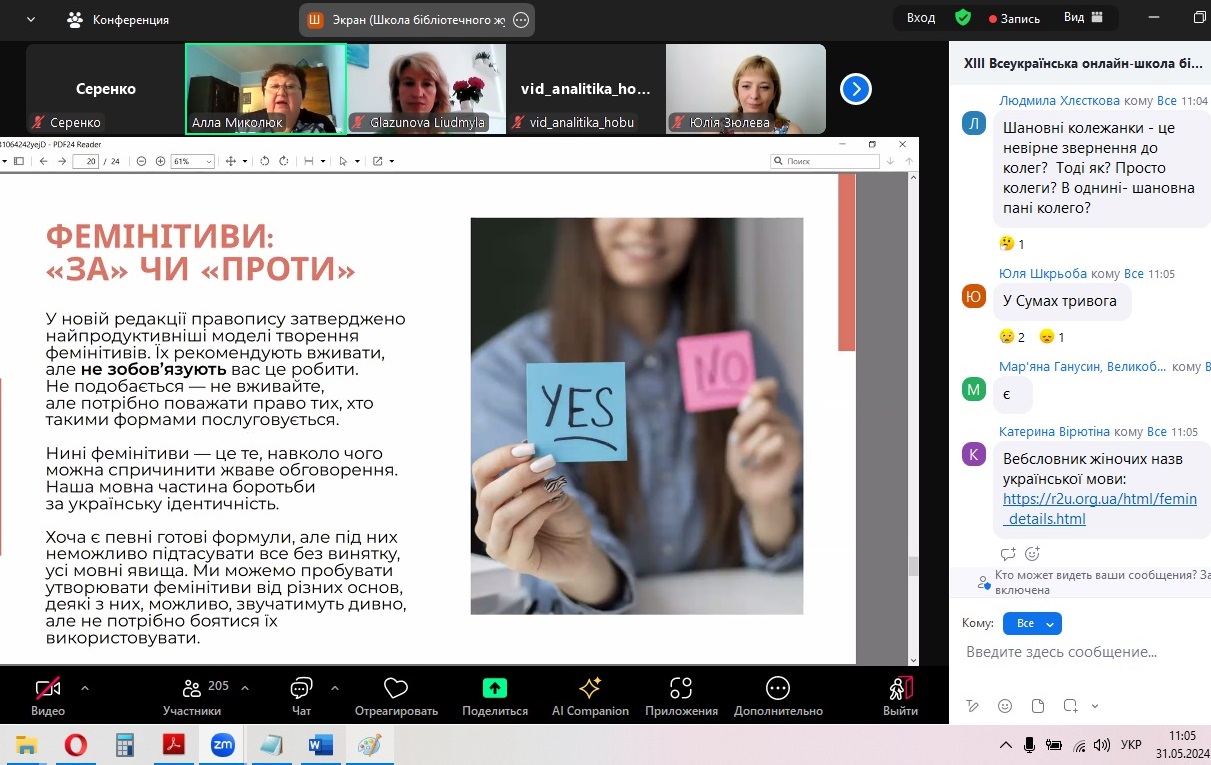
Task: Open r2u.org.ua link in chat
Action: pyautogui.click(x=1099, y=509)
